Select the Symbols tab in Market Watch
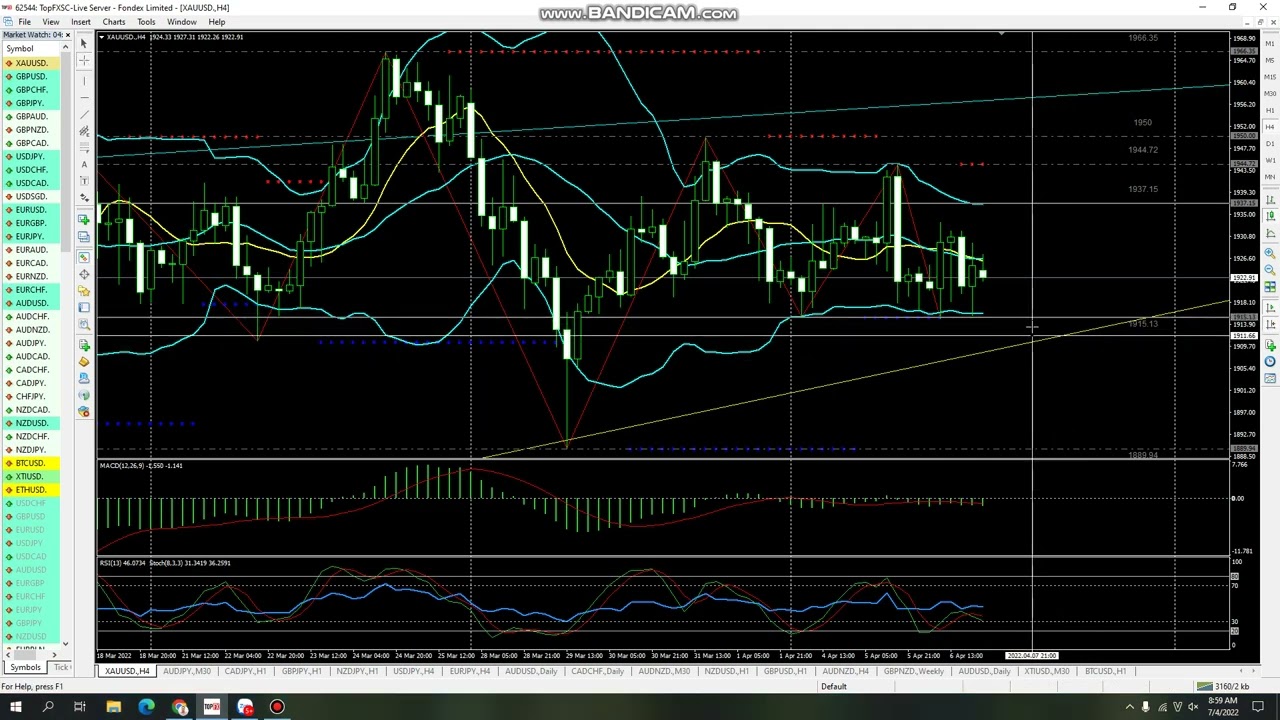1280x720 pixels. 26,667
